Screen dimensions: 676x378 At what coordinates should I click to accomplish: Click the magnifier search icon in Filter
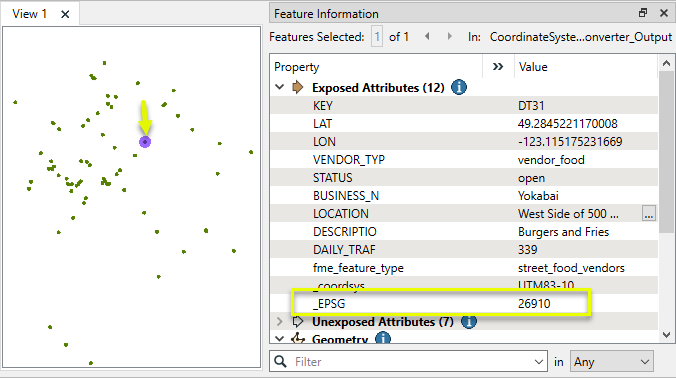pos(281,361)
